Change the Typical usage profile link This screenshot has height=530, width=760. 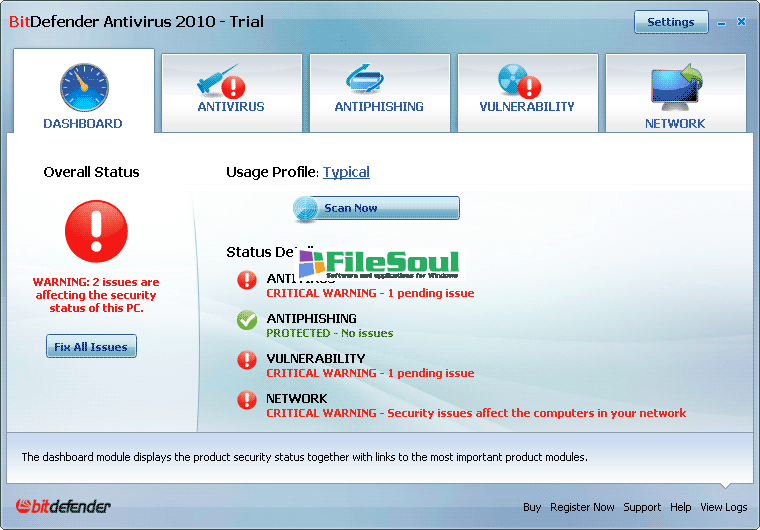coord(346,172)
